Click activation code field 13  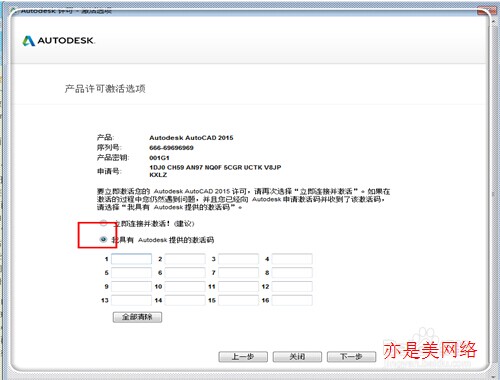[x=131, y=300]
